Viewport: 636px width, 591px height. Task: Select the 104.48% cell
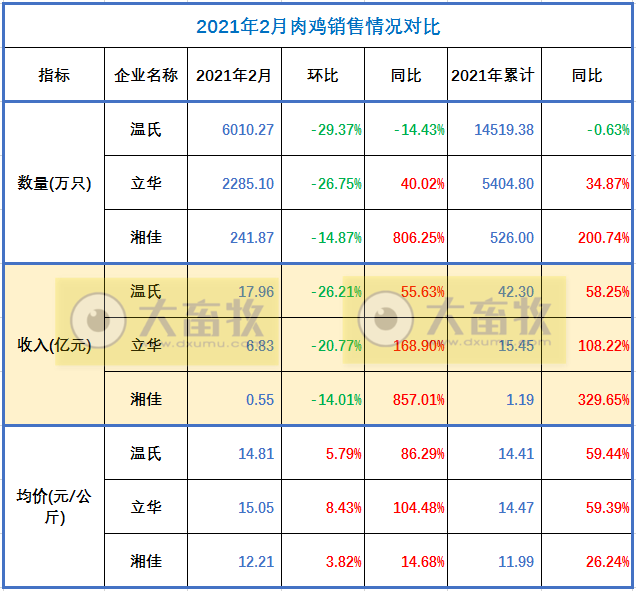coord(419,507)
